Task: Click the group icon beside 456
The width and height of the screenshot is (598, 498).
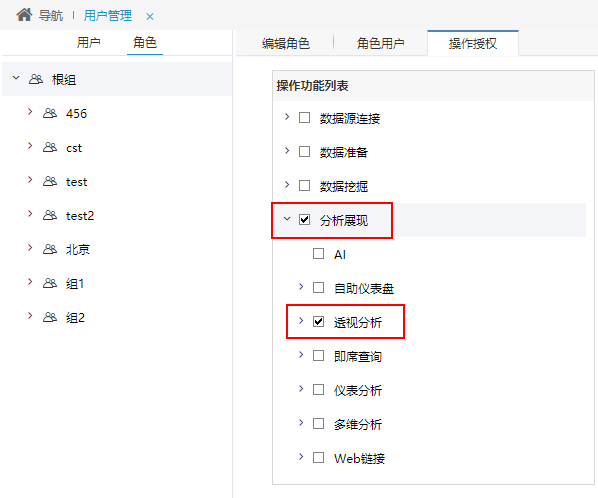Action: coord(50,113)
